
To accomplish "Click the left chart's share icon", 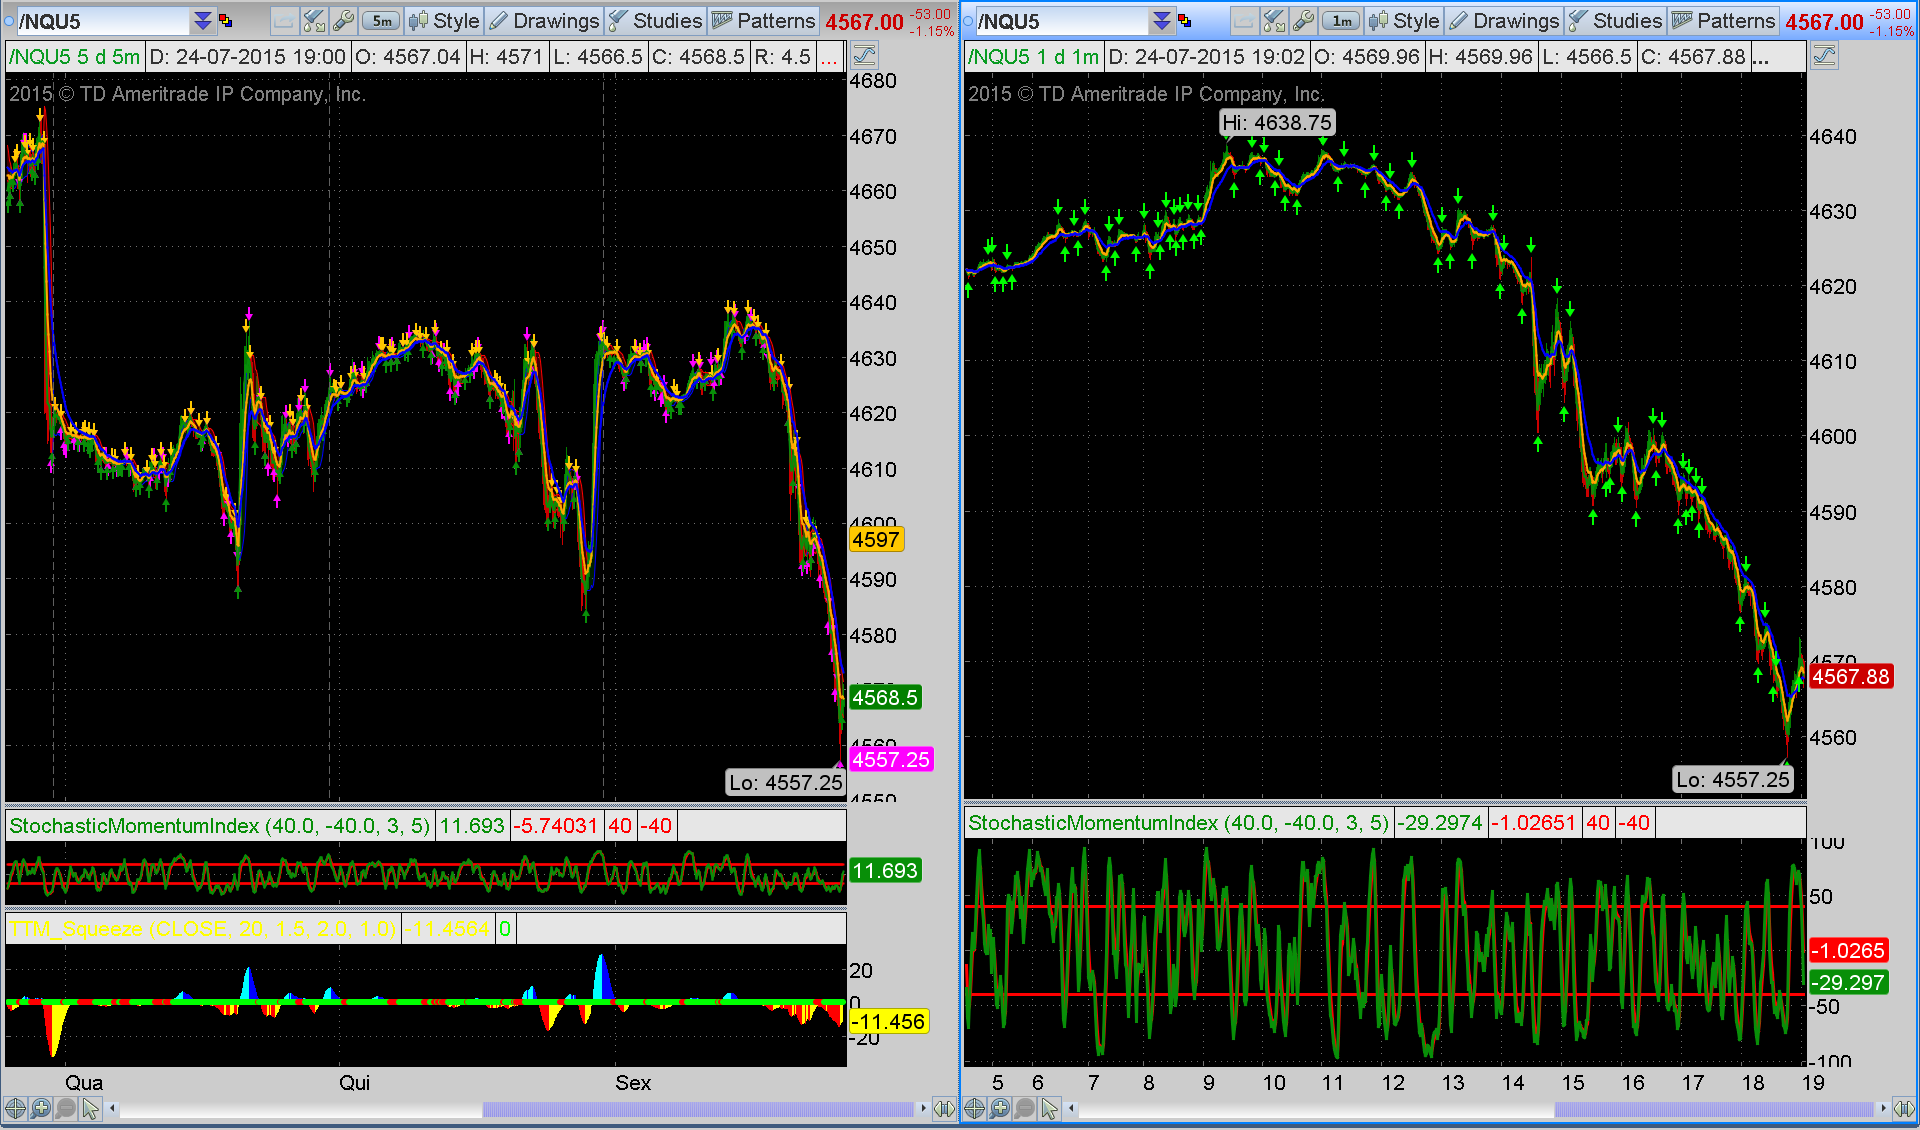I will point(284,21).
